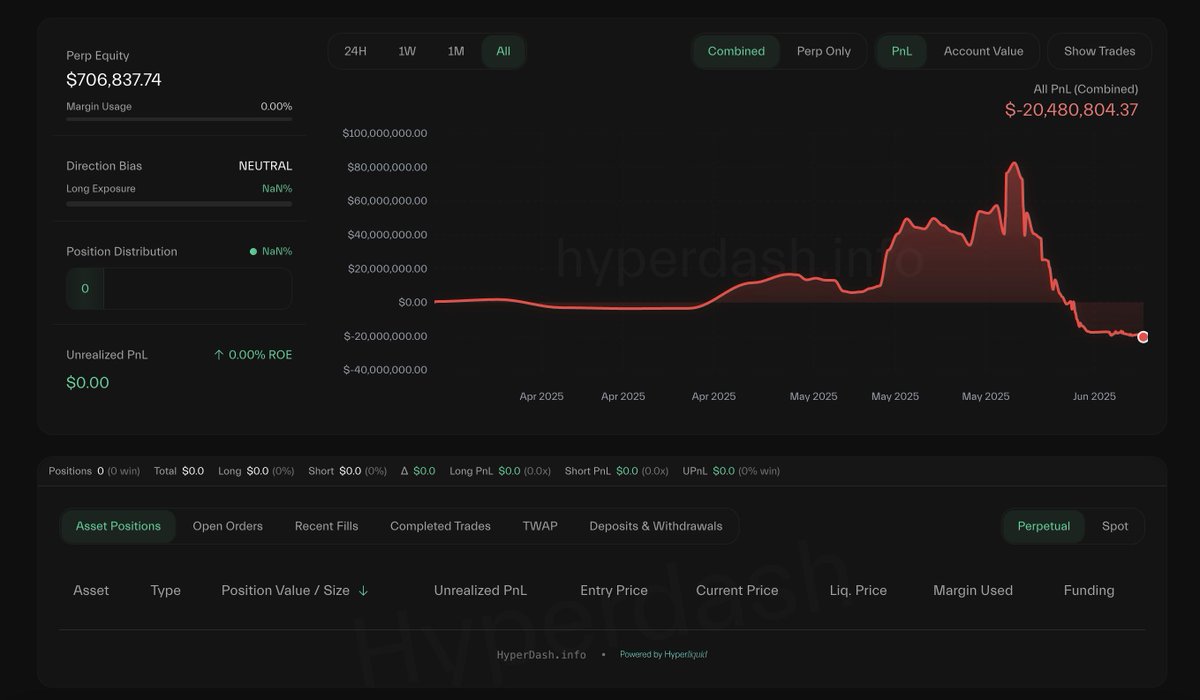Select the Perpetual market toggle

[1044, 526]
